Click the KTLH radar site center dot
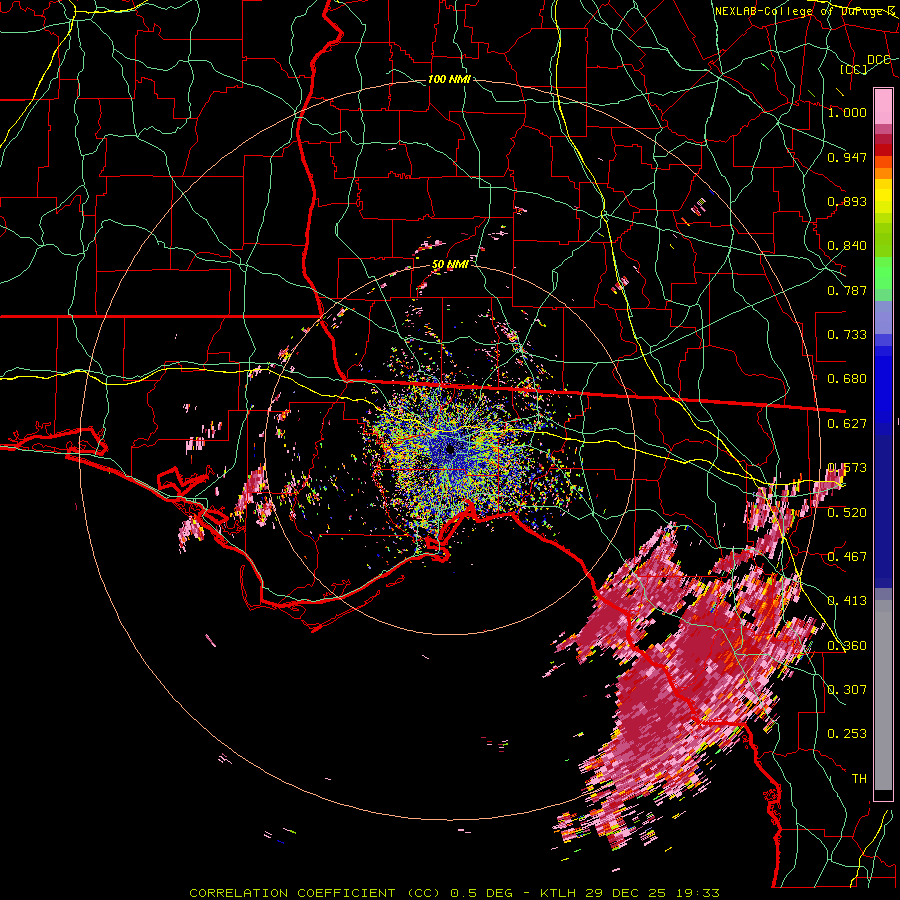 450,449
